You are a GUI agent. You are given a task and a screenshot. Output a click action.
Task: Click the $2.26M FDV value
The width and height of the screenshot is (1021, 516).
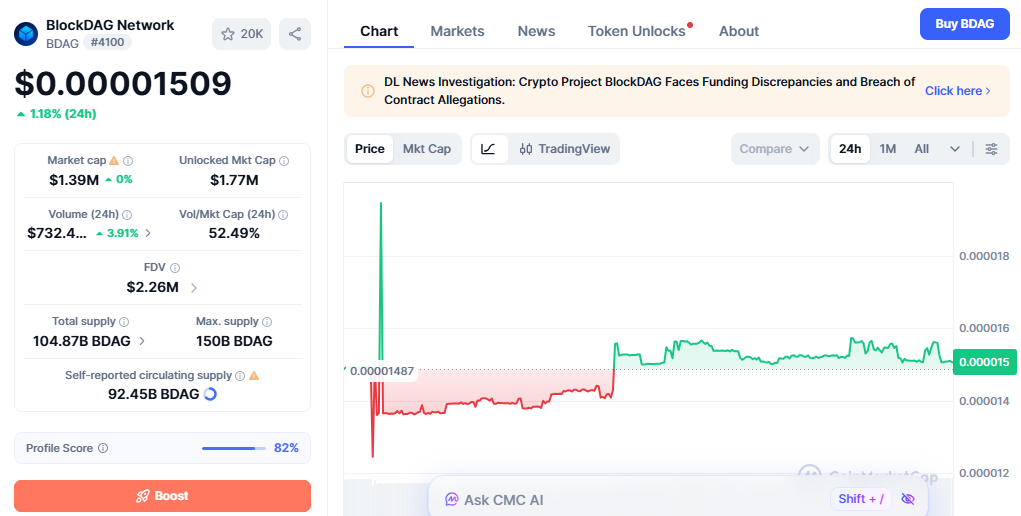152,287
